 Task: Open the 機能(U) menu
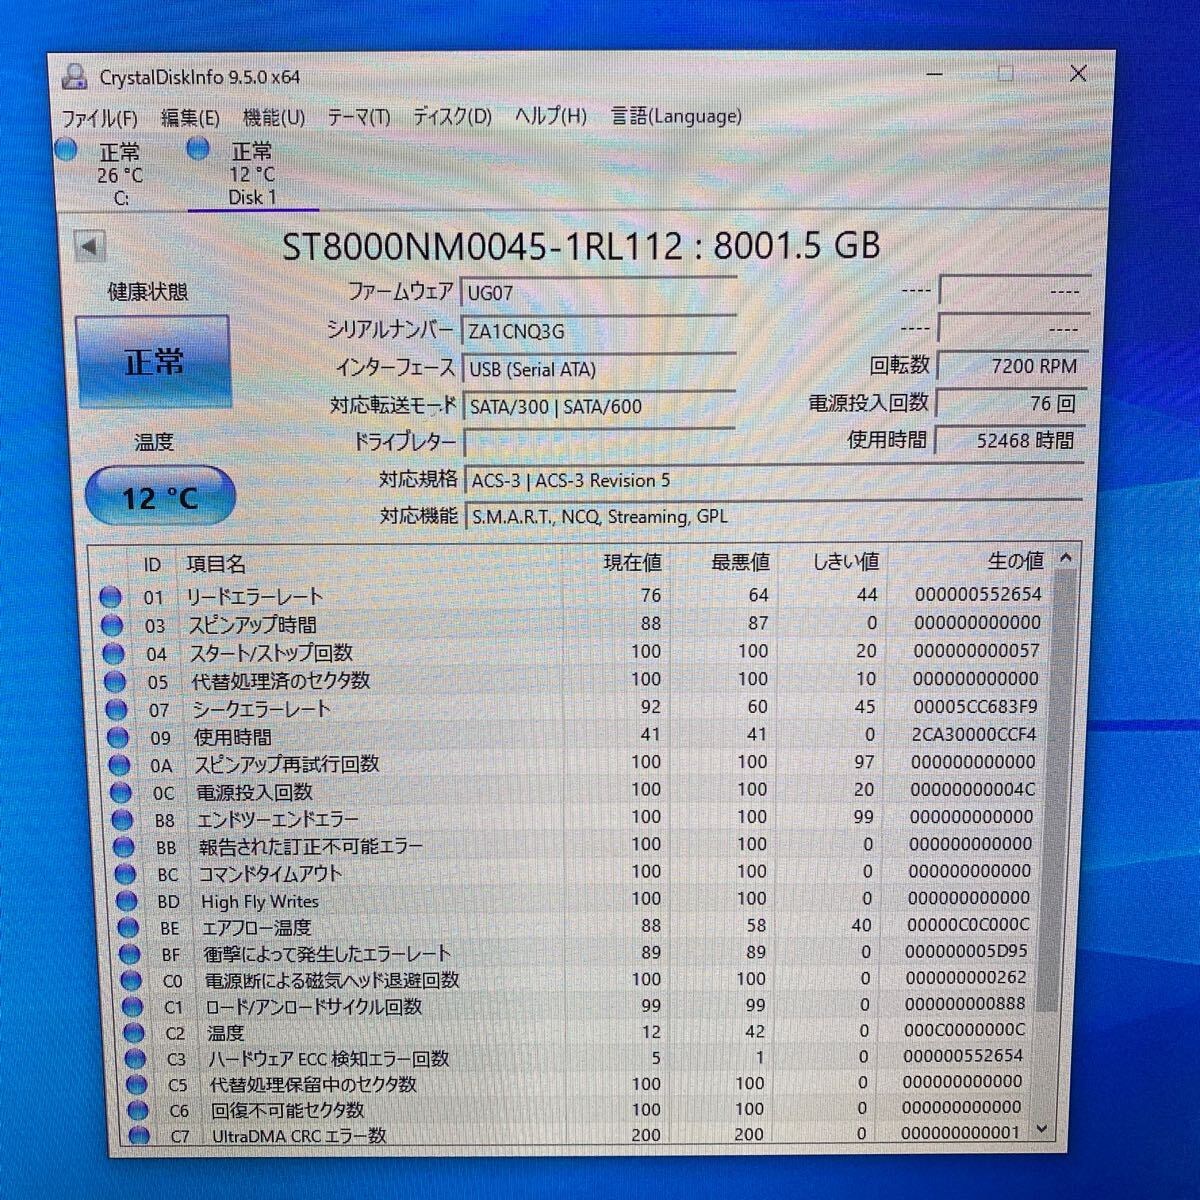click(x=274, y=118)
